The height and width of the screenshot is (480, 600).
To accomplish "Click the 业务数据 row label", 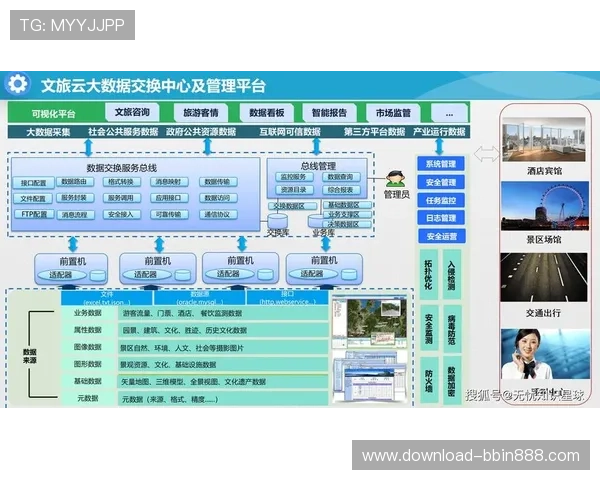I will click(x=88, y=313).
